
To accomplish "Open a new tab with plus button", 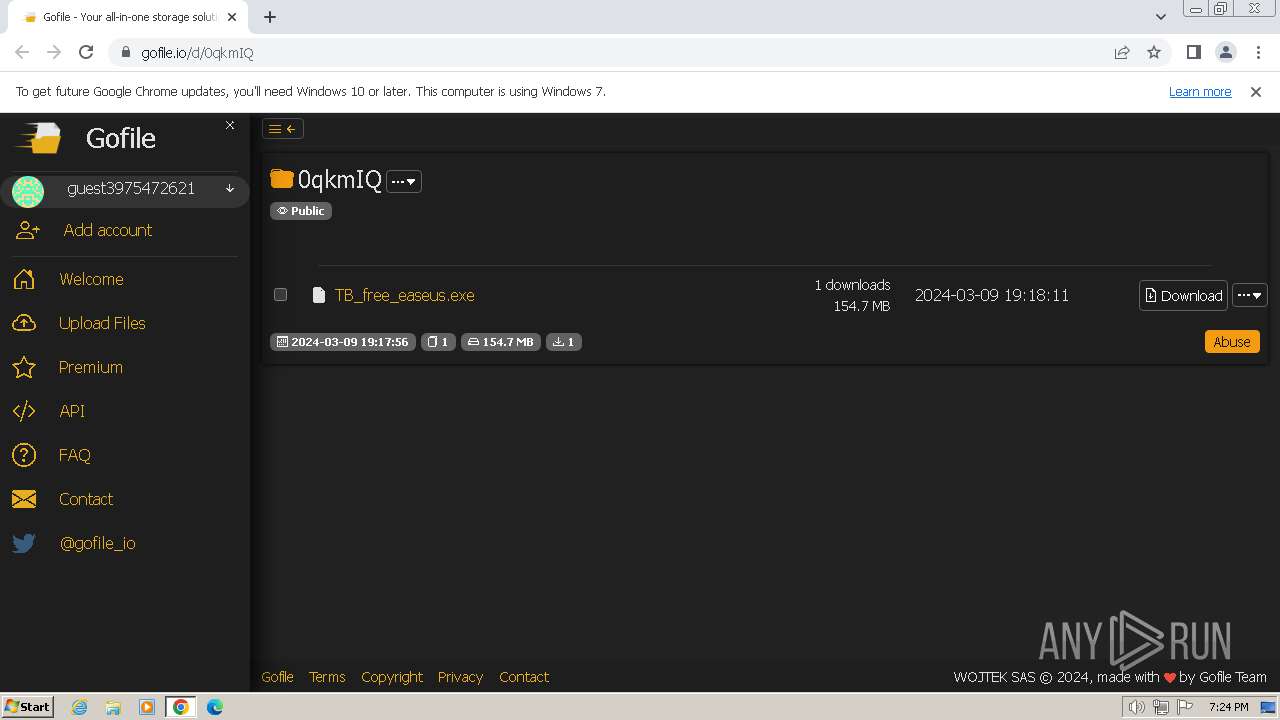I will pos(270,17).
